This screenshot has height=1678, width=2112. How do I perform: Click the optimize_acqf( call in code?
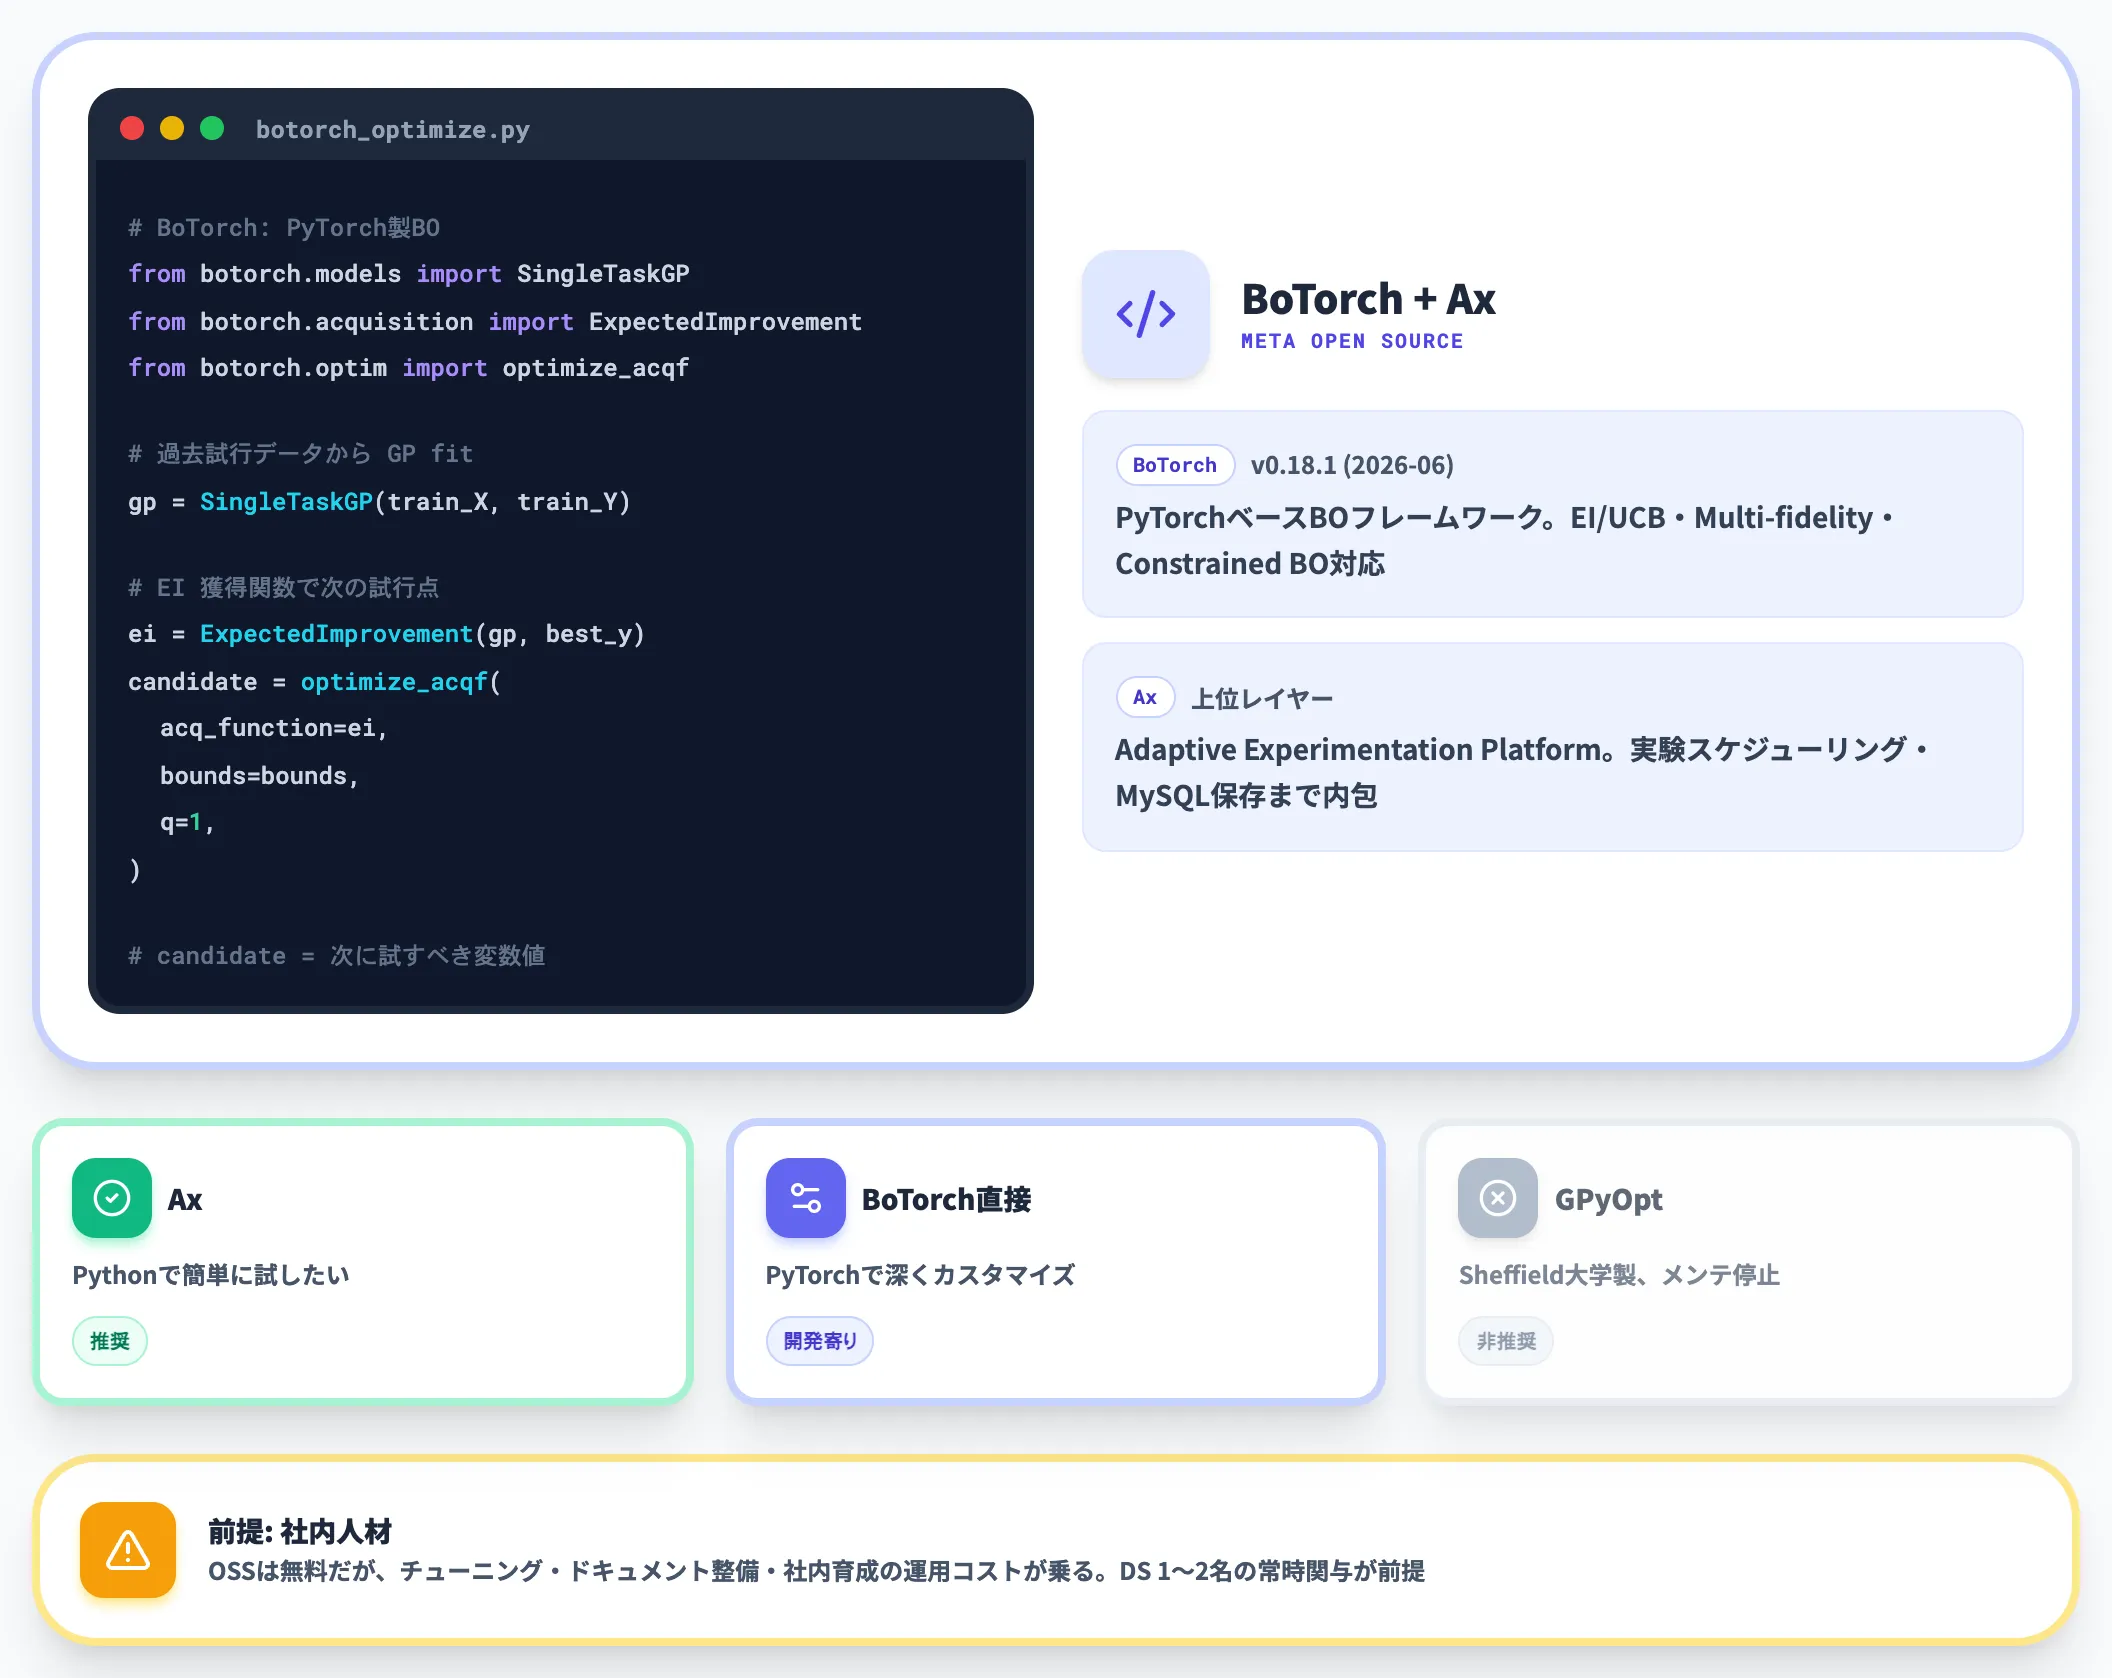400,682
